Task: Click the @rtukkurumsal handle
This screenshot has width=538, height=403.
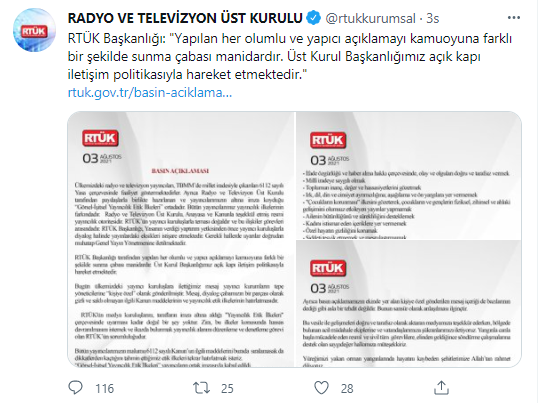Action: (370, 19)
